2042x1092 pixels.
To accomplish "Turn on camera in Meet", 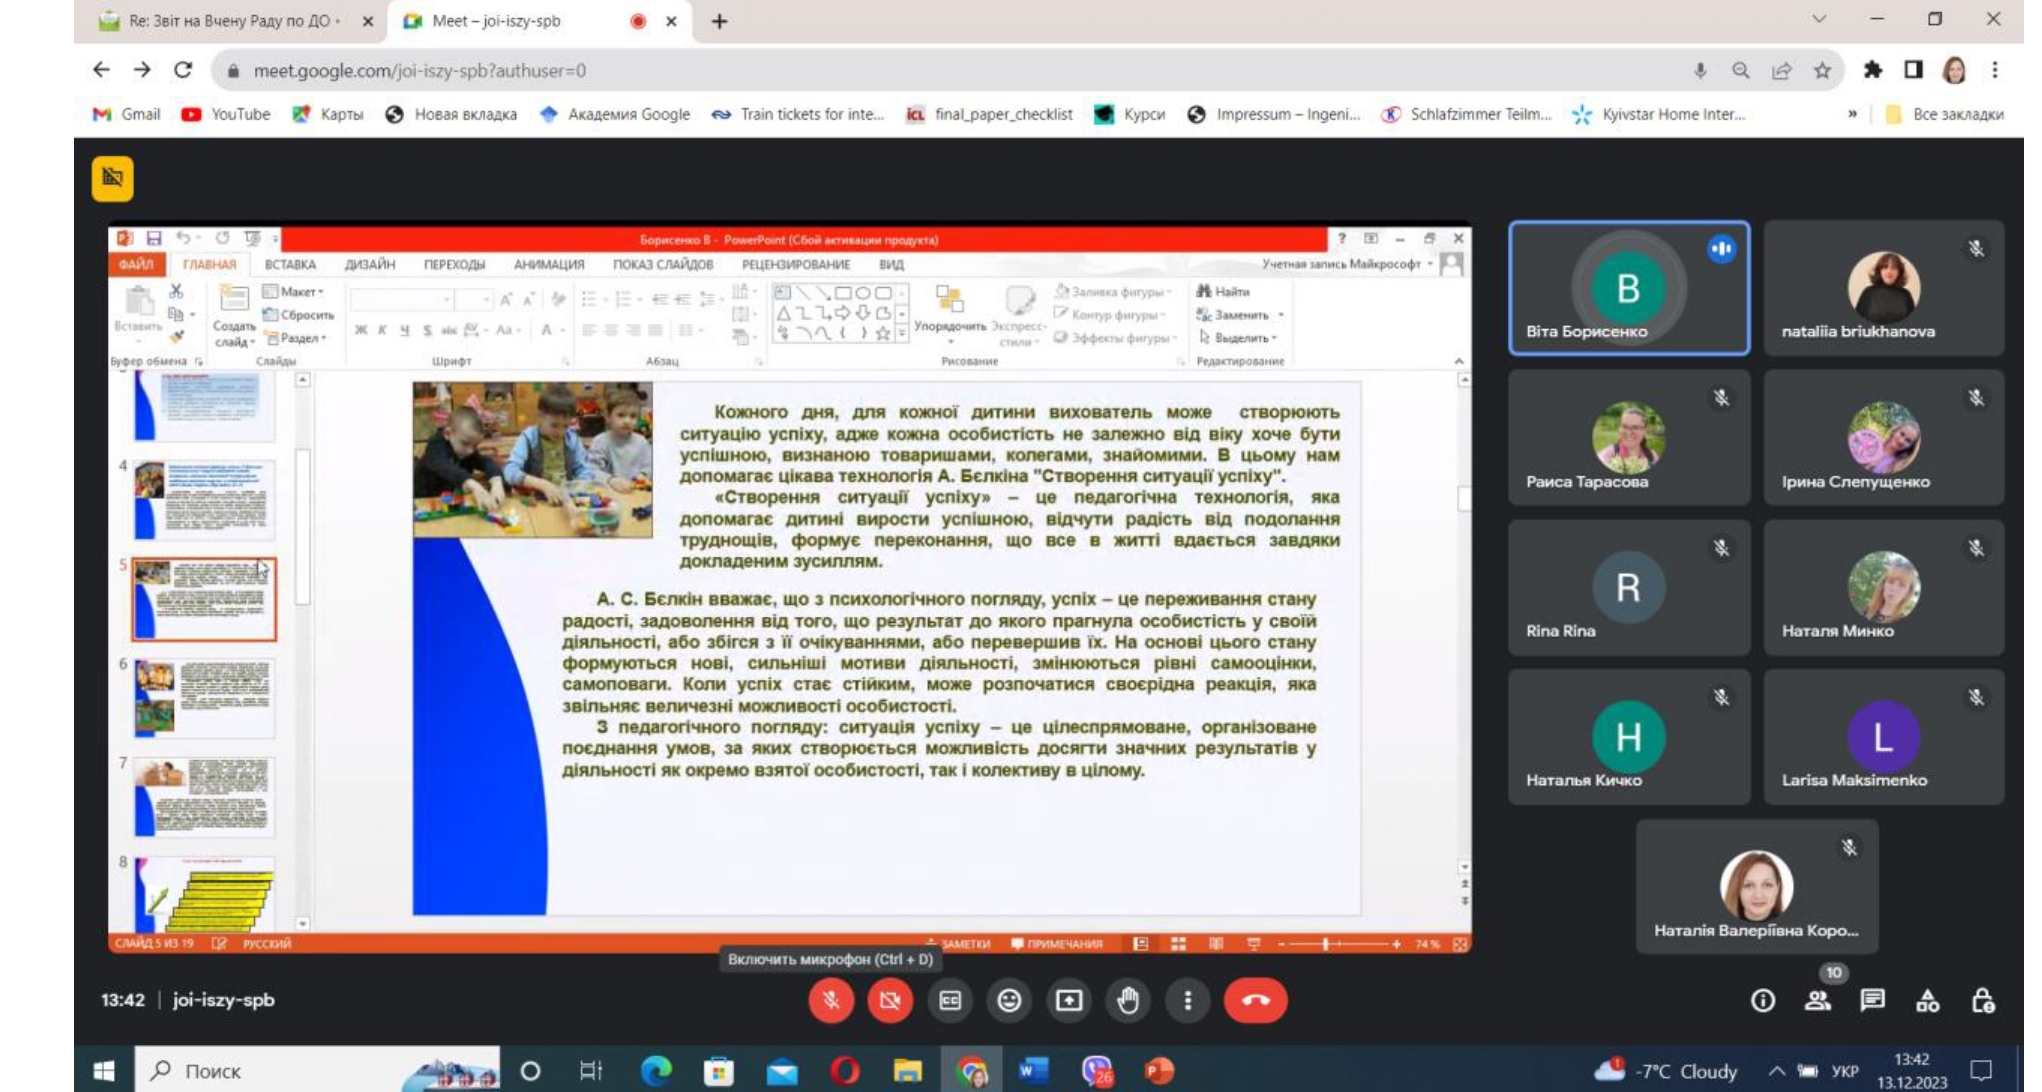I will (889, 1000).
